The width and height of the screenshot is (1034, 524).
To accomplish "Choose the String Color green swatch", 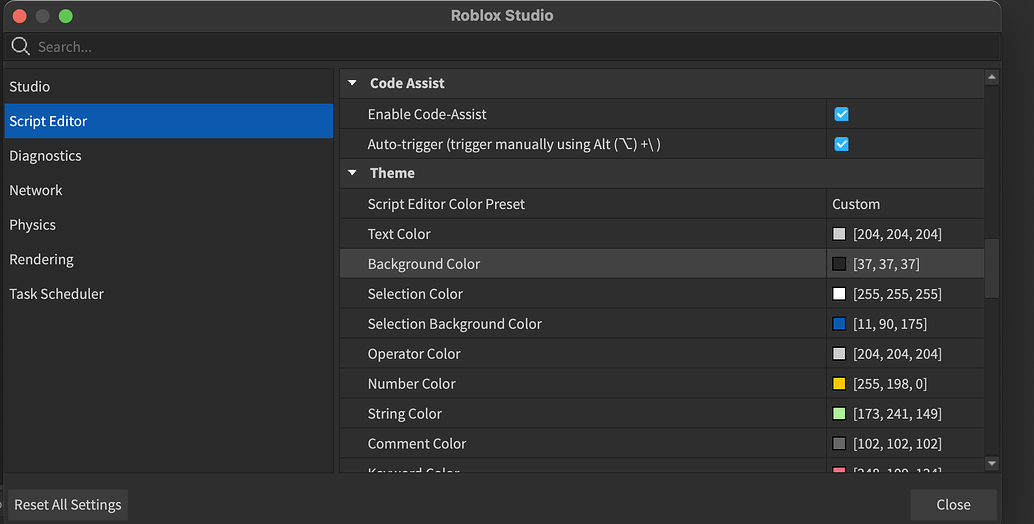I will pos(839,414).
